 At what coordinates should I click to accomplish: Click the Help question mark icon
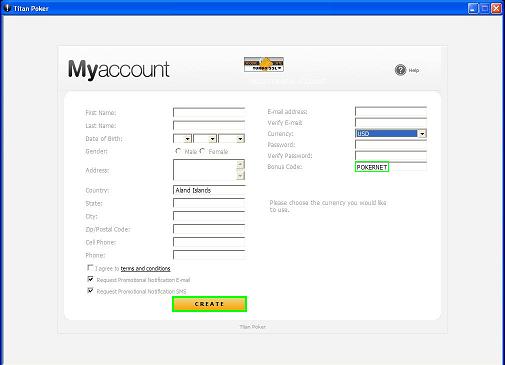(400, 70)
